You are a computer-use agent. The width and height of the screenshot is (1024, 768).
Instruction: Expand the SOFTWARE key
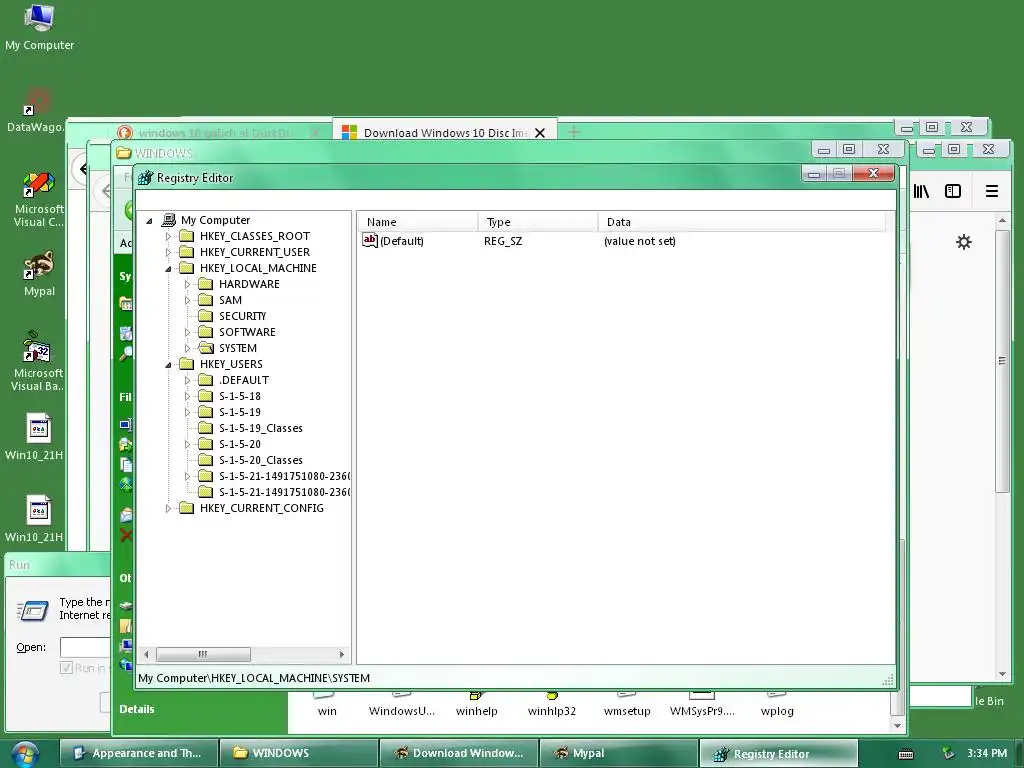(x=187, y=332)
